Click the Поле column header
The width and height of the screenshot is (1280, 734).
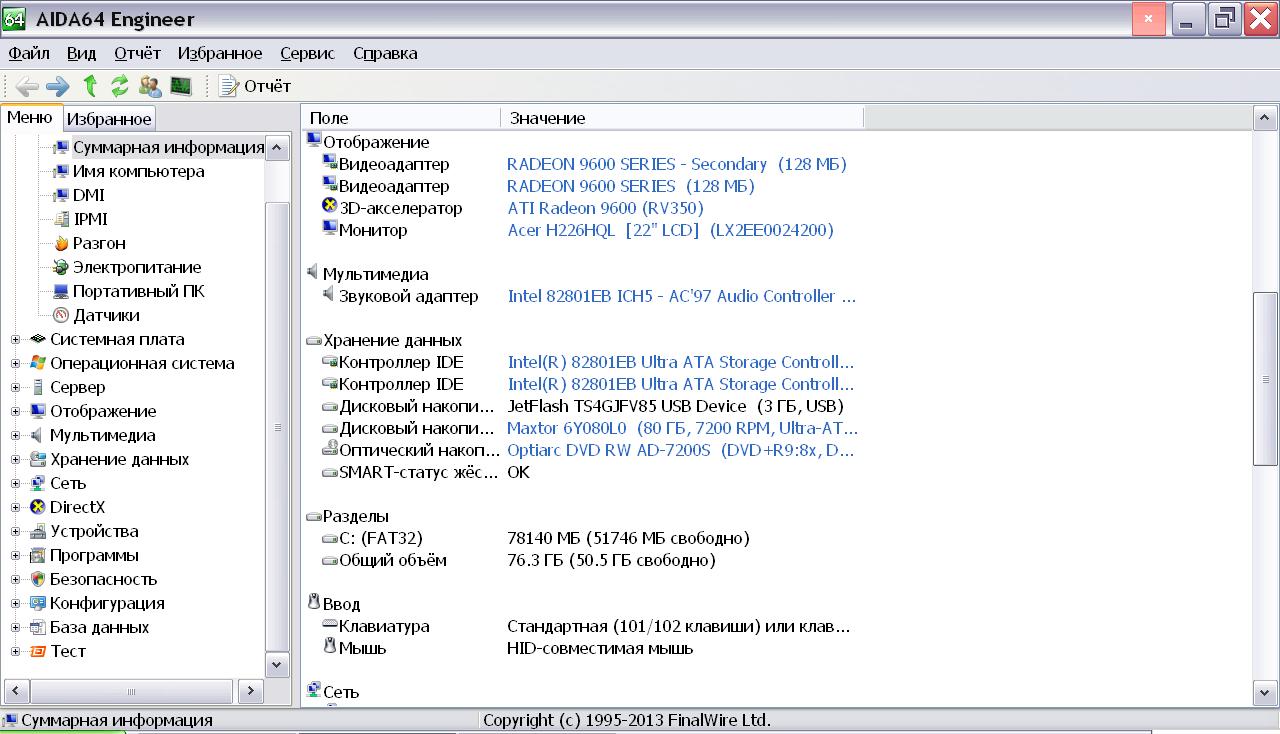point(401,118)
